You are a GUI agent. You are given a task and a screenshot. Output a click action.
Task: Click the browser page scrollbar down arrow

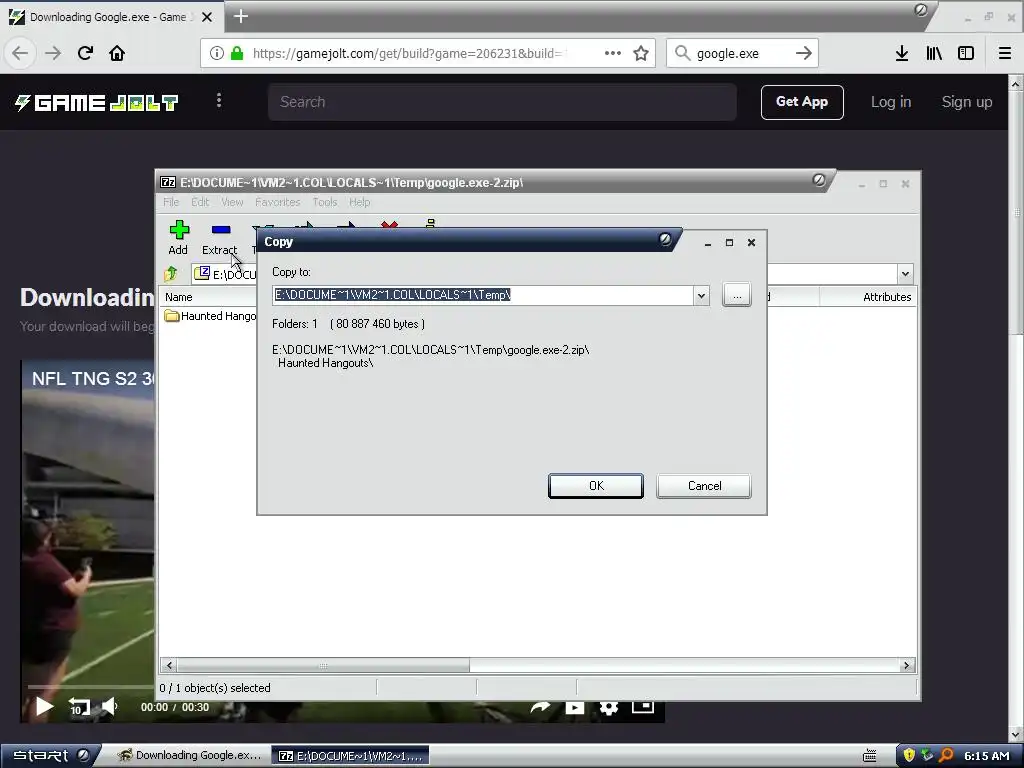1016,734
